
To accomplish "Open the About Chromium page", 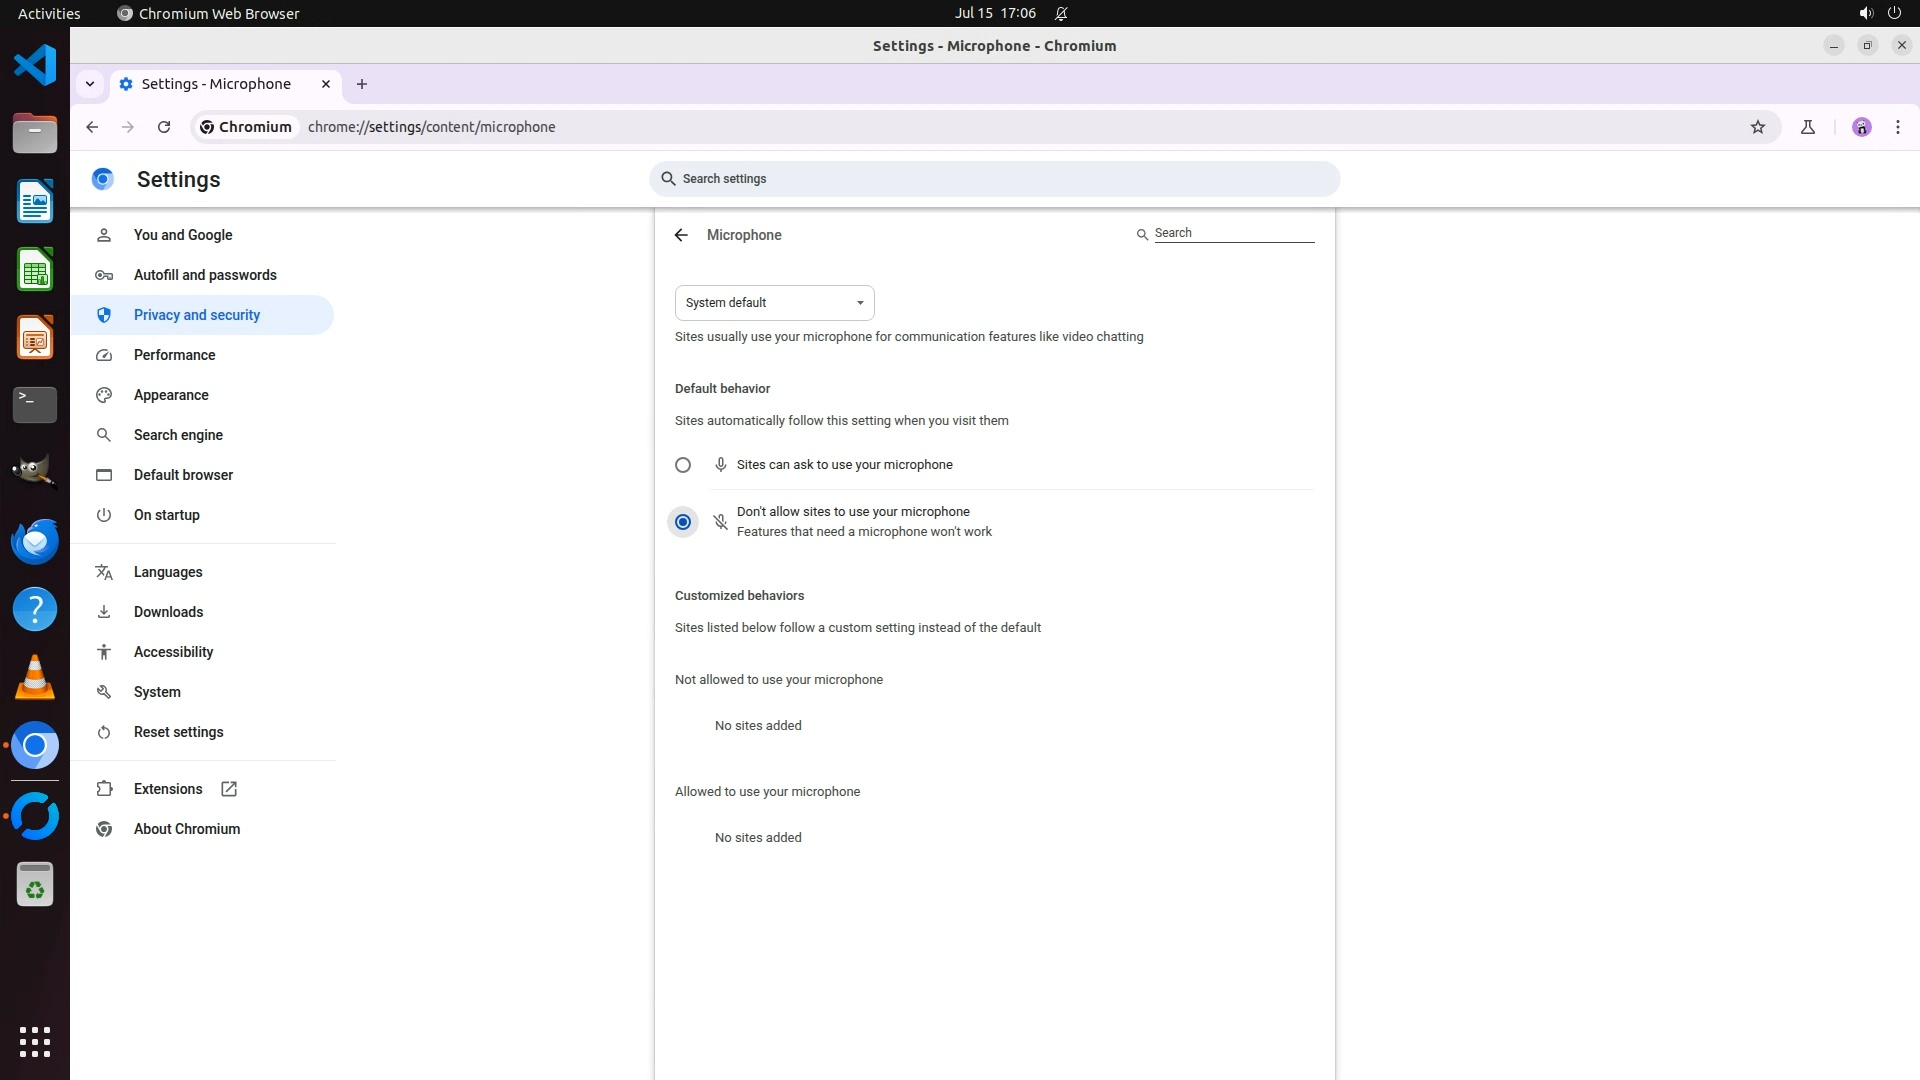I will [186, 829].
